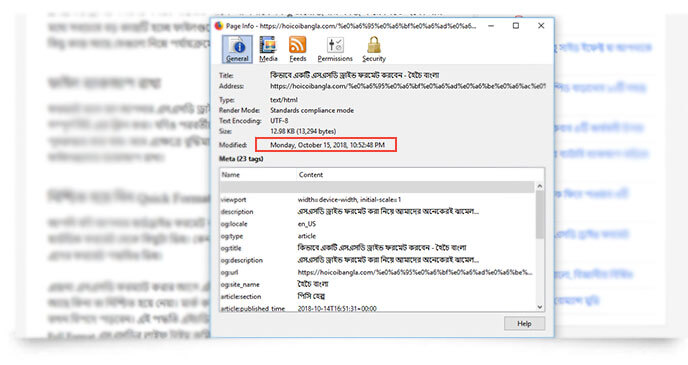Select the viewport meta row

tap(377, 200)
